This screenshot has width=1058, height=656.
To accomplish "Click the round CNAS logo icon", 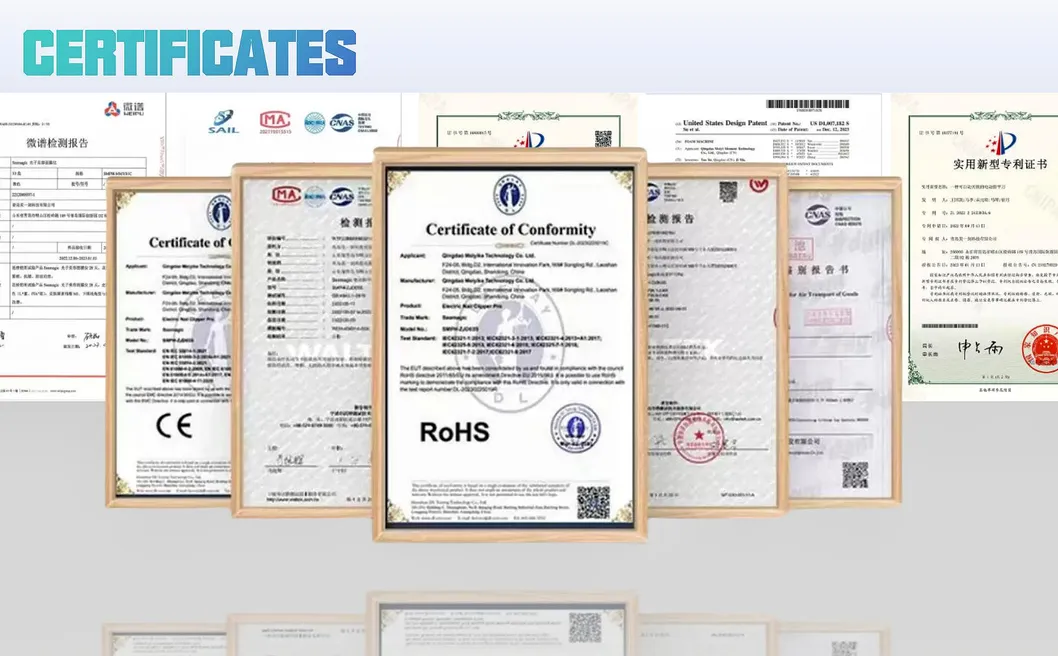I will tap(341, 122).
